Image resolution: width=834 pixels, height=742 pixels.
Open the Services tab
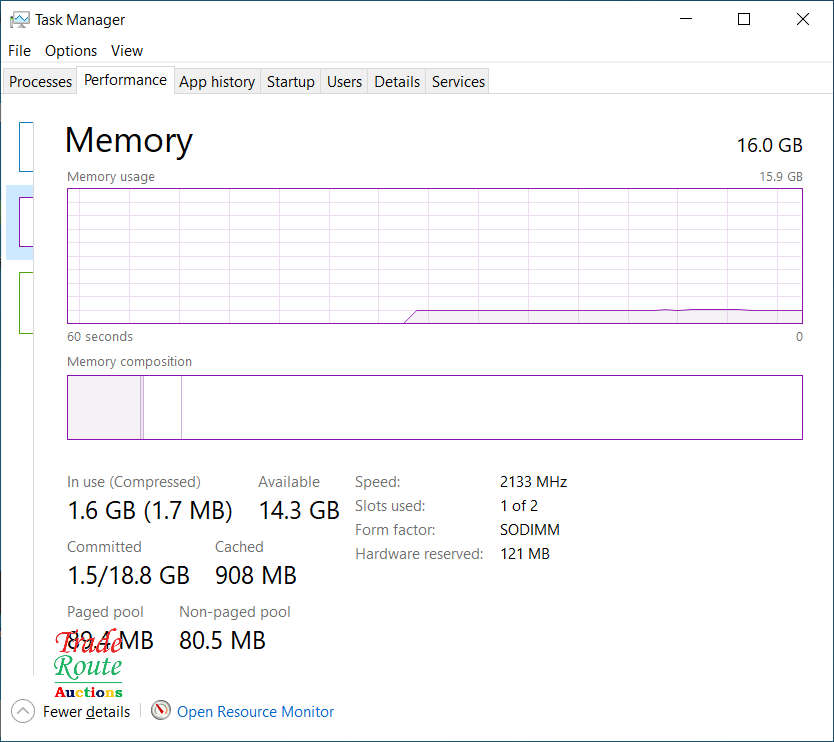(x=458, y=82)
